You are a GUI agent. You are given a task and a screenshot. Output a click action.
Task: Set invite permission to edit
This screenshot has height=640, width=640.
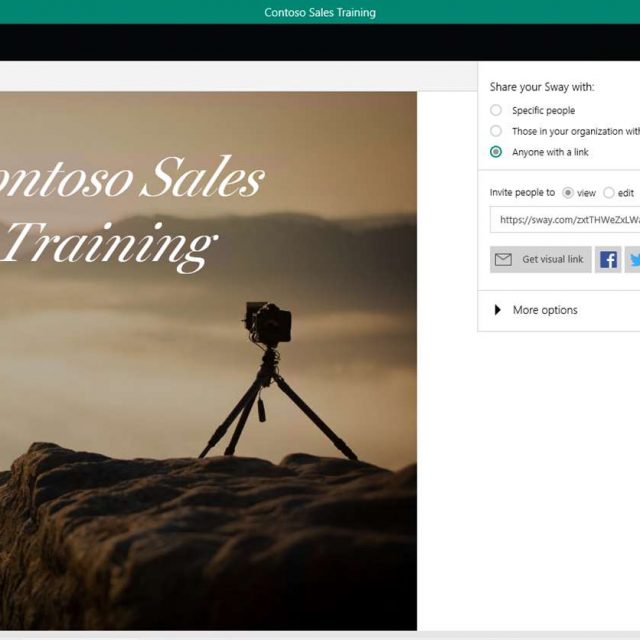click(609, 193)
